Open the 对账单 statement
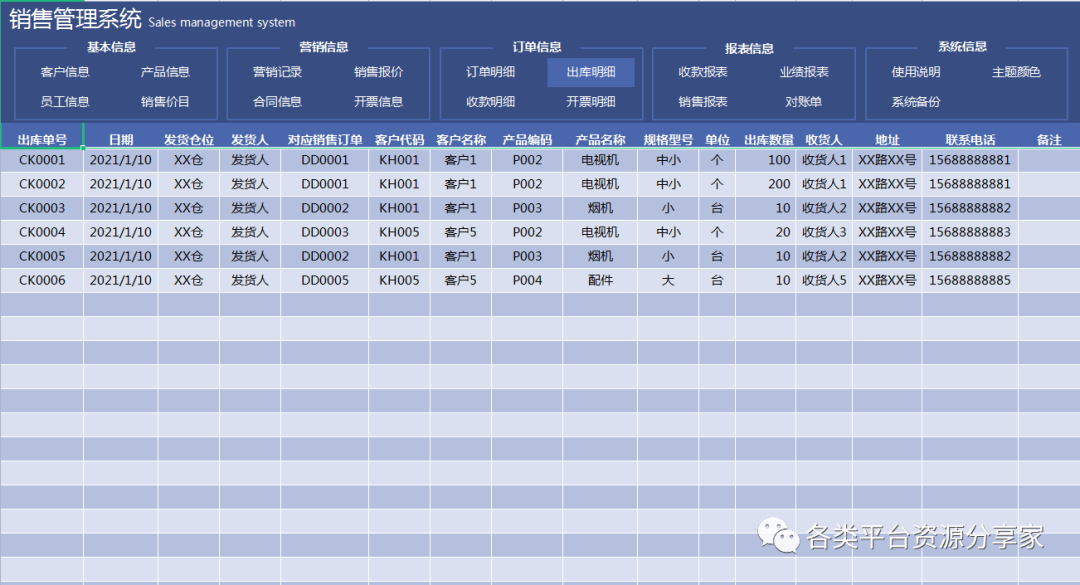This screenshot has width=1080, height=585. pyautogui.click(x=803, y=101)
